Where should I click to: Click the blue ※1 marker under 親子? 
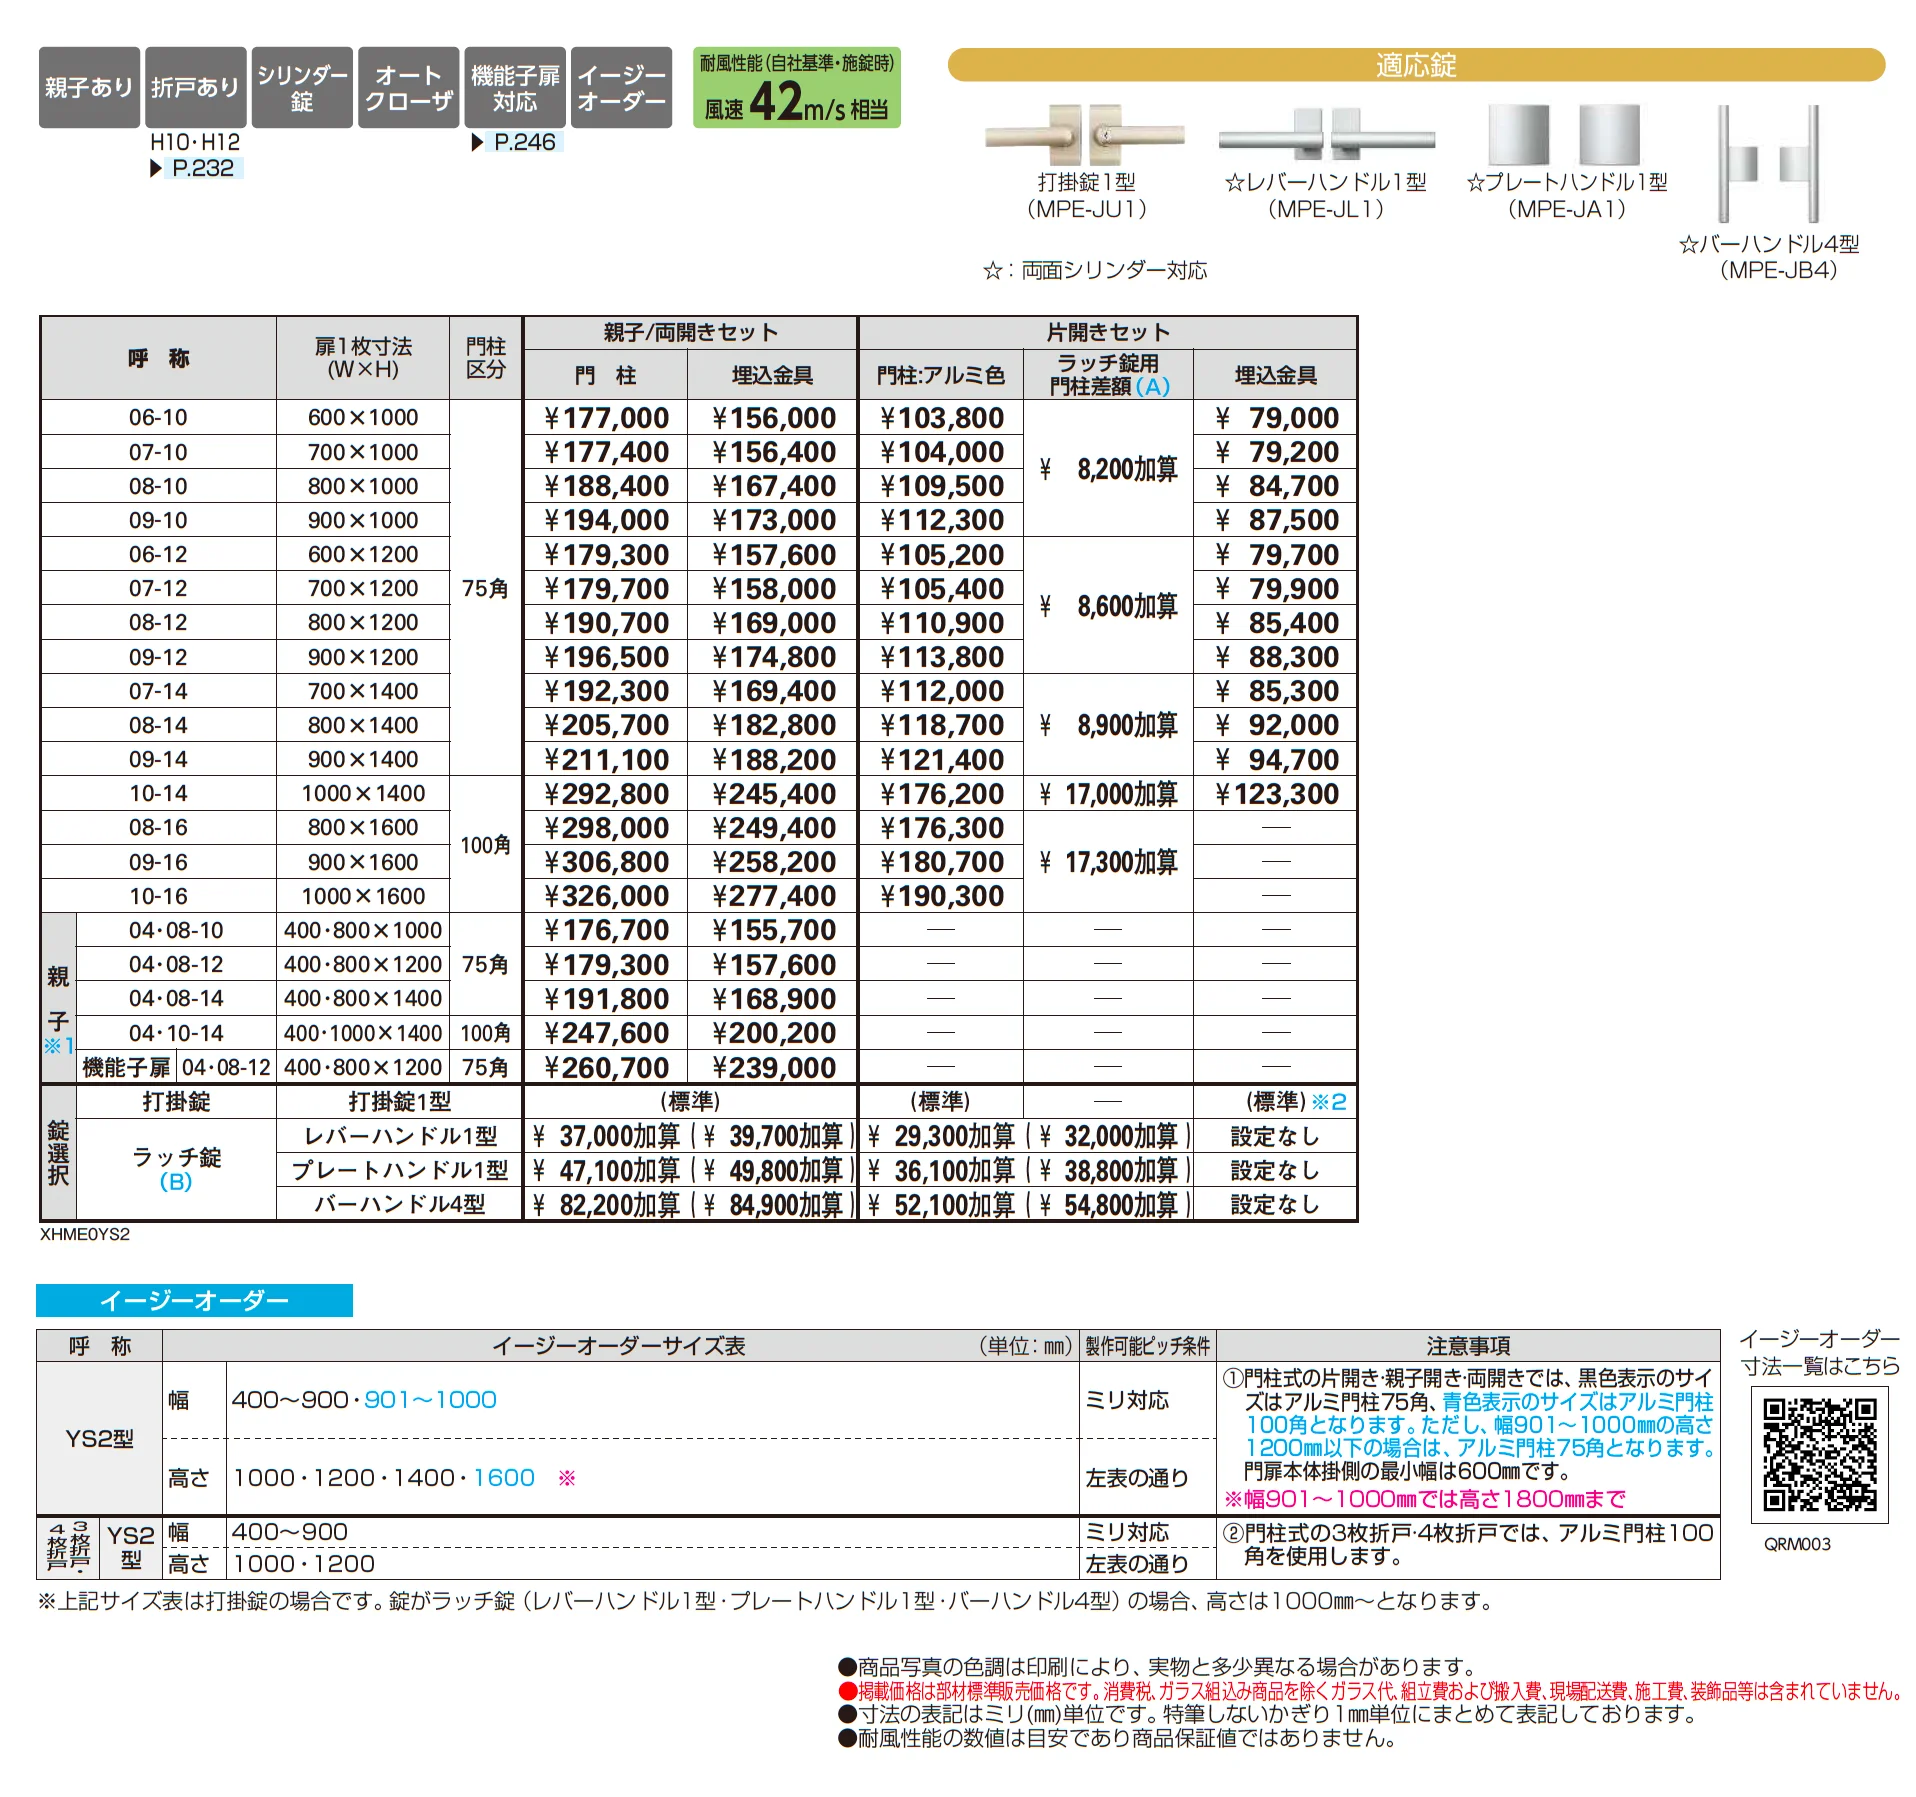58,1046
